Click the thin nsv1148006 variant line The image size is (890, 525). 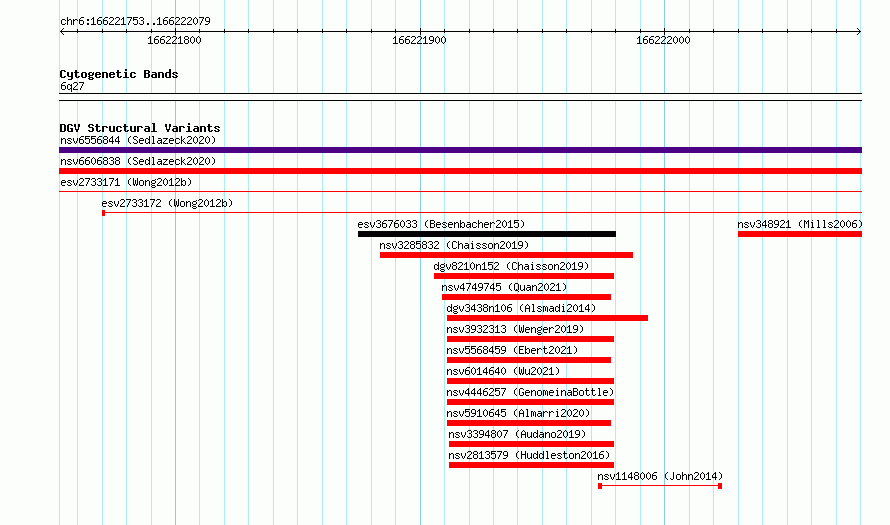click(x=660, y=486)
